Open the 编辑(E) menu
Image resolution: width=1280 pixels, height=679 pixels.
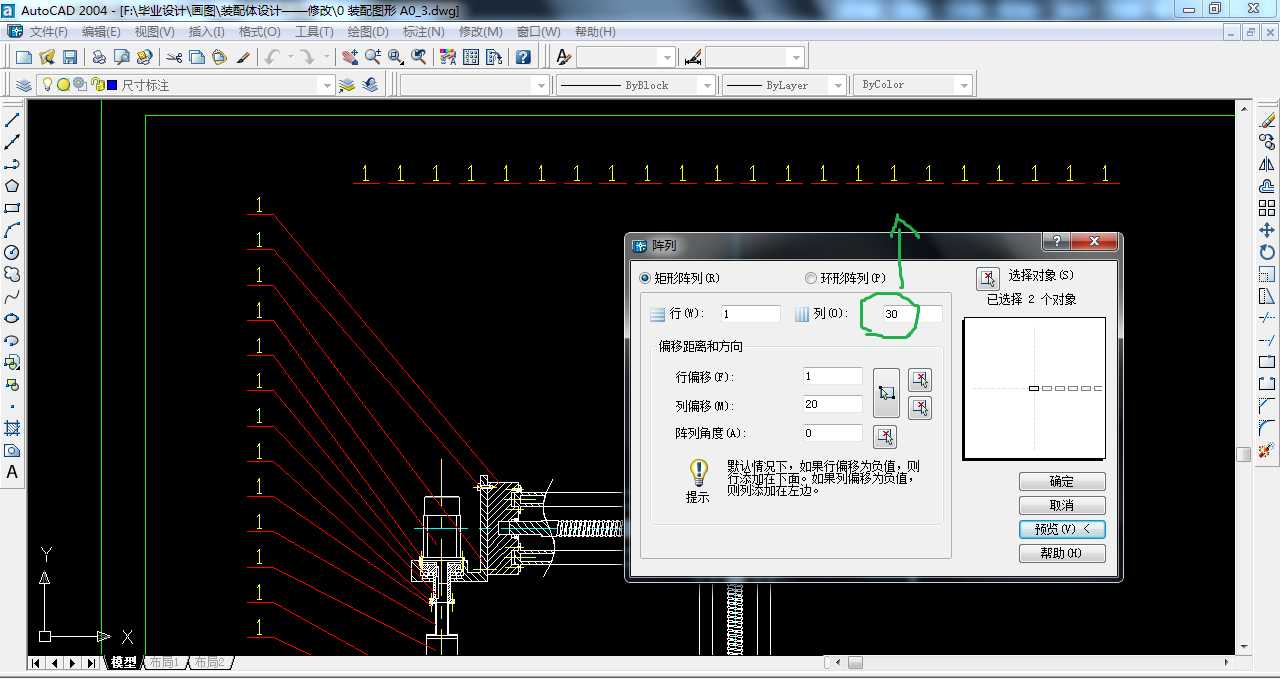[101, 32]
